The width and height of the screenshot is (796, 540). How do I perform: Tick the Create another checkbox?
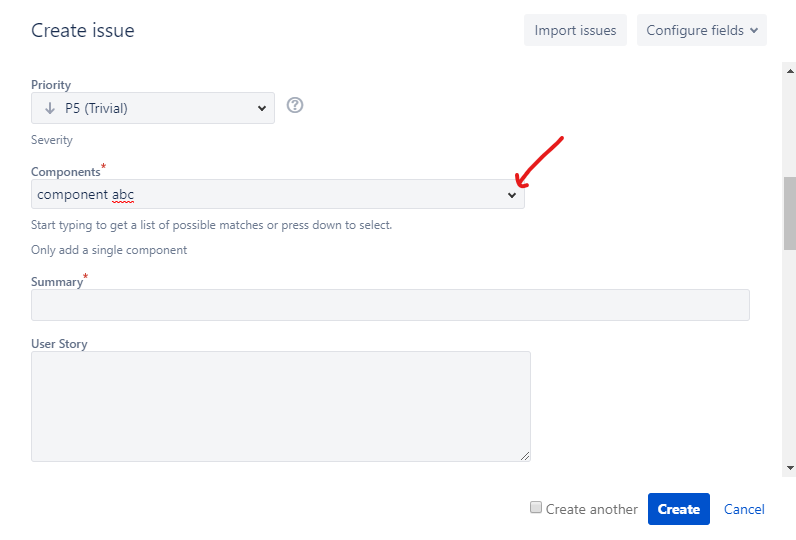(x=536, y=507)
